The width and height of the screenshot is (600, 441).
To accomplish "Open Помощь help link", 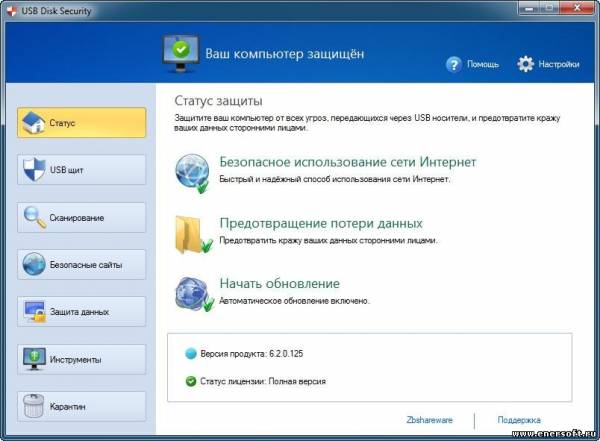I will point(483,64).
